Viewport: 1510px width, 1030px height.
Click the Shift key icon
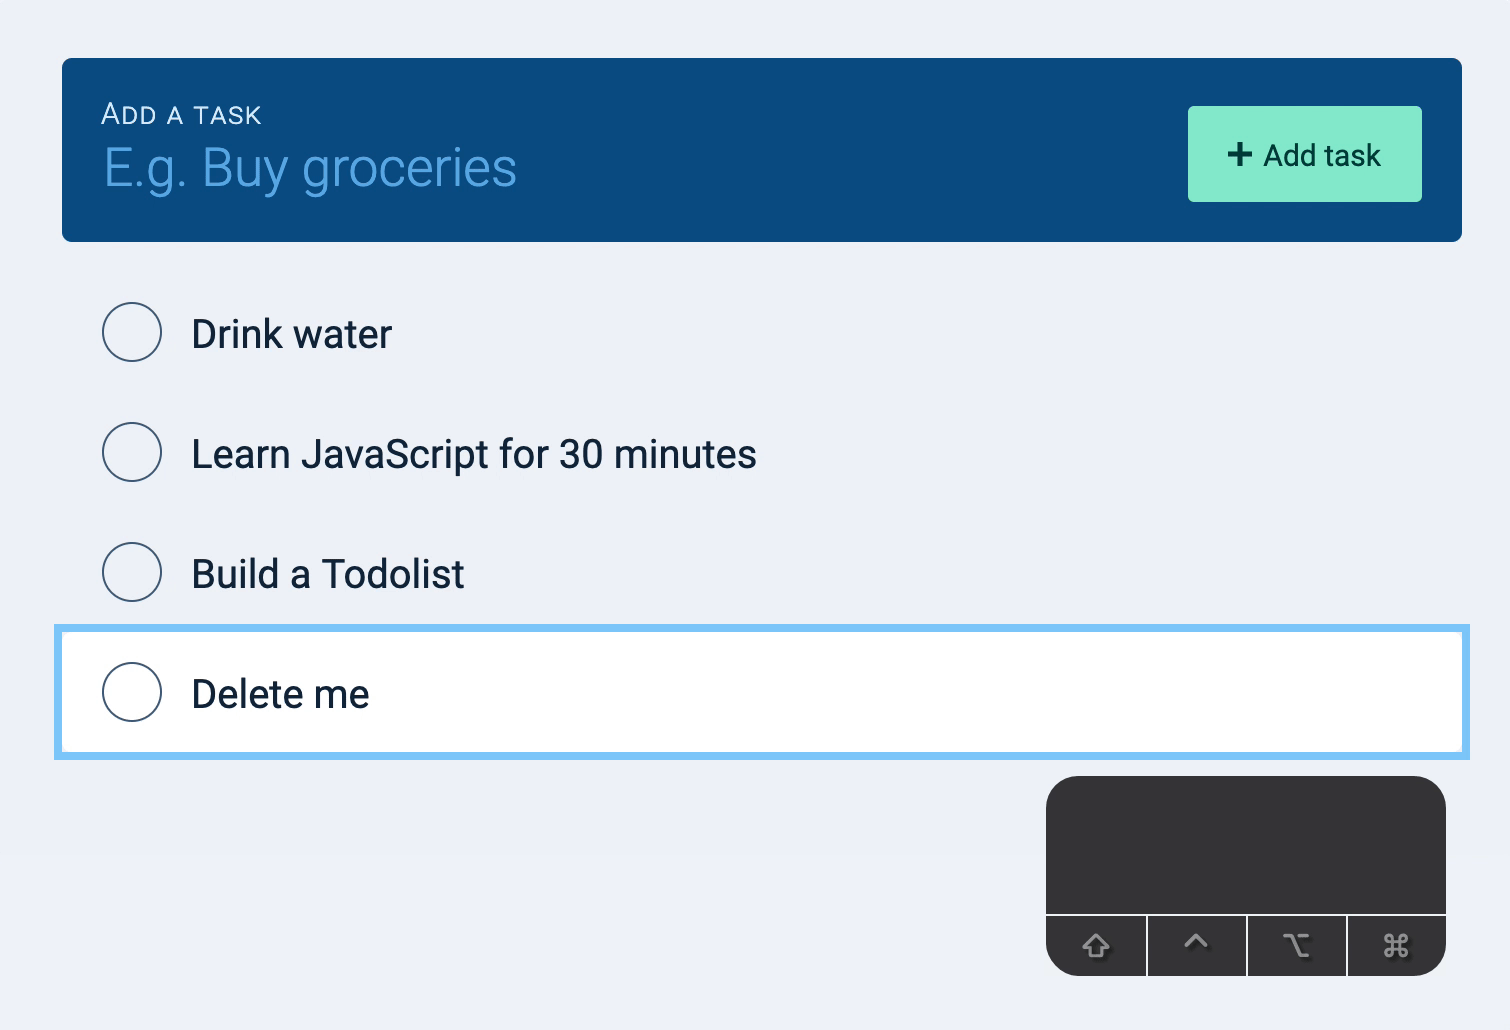[1096, 945]
